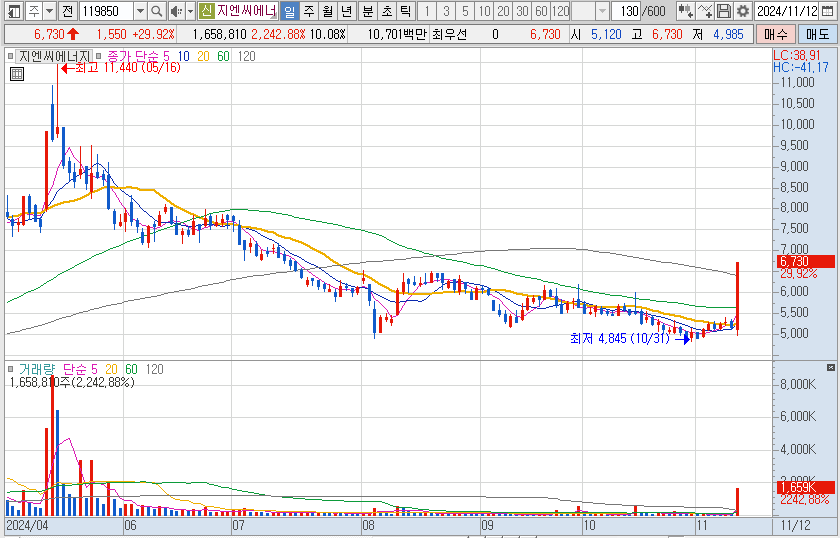Image resolution: width=840 pixels, height=538 pixels.
Task: Save the chart with the floppy icon
Action: click(x=724, y=11)
